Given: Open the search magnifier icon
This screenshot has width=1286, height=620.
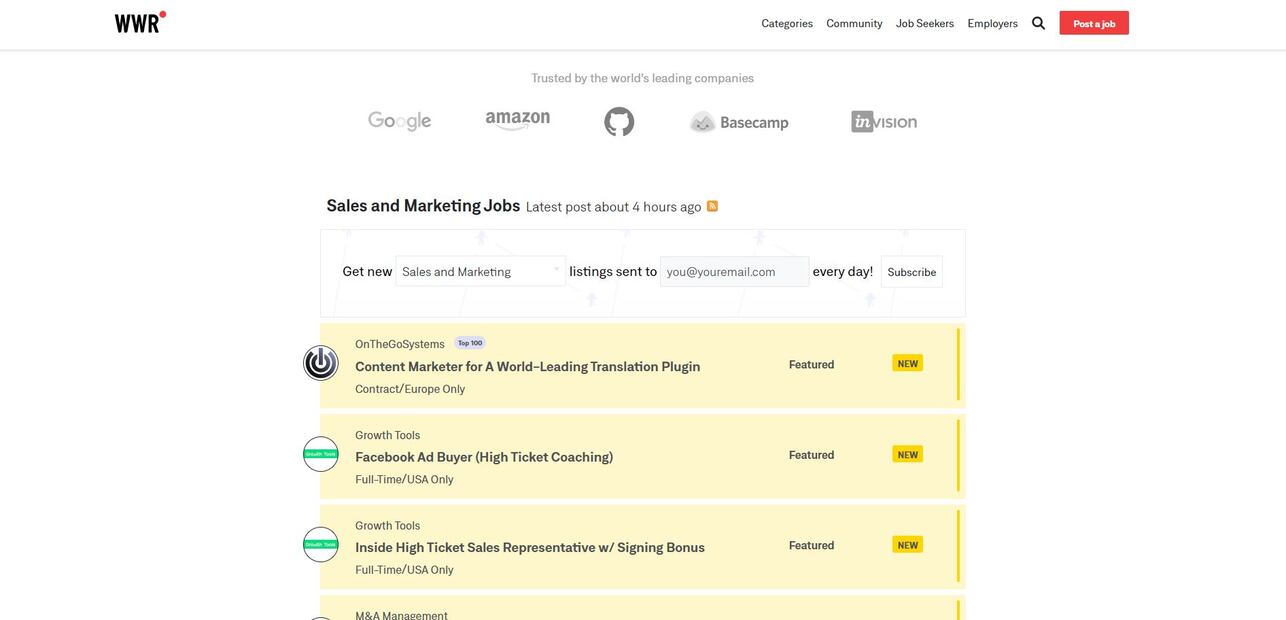Looking at the screenshot, I should click(x=1038, y=23).
